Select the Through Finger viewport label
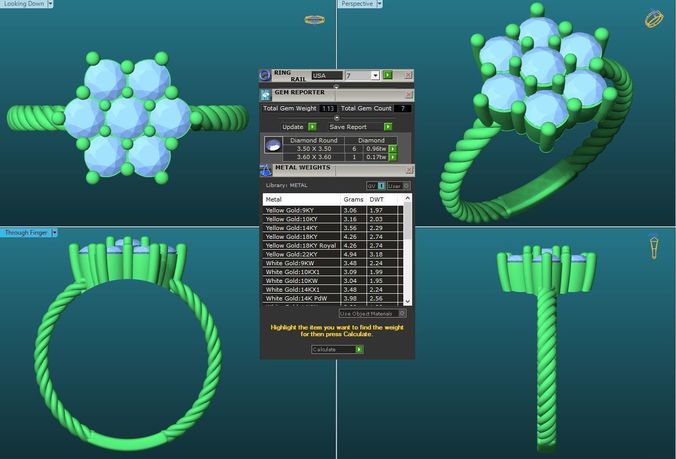 pos(26,233)
